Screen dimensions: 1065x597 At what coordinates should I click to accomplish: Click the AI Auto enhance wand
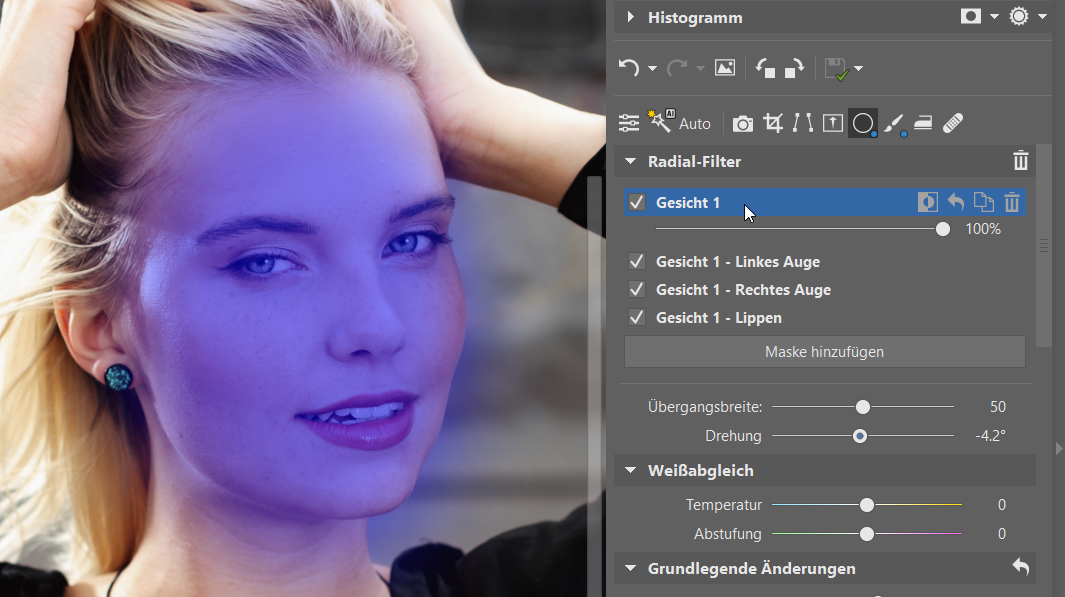(659, 123)
